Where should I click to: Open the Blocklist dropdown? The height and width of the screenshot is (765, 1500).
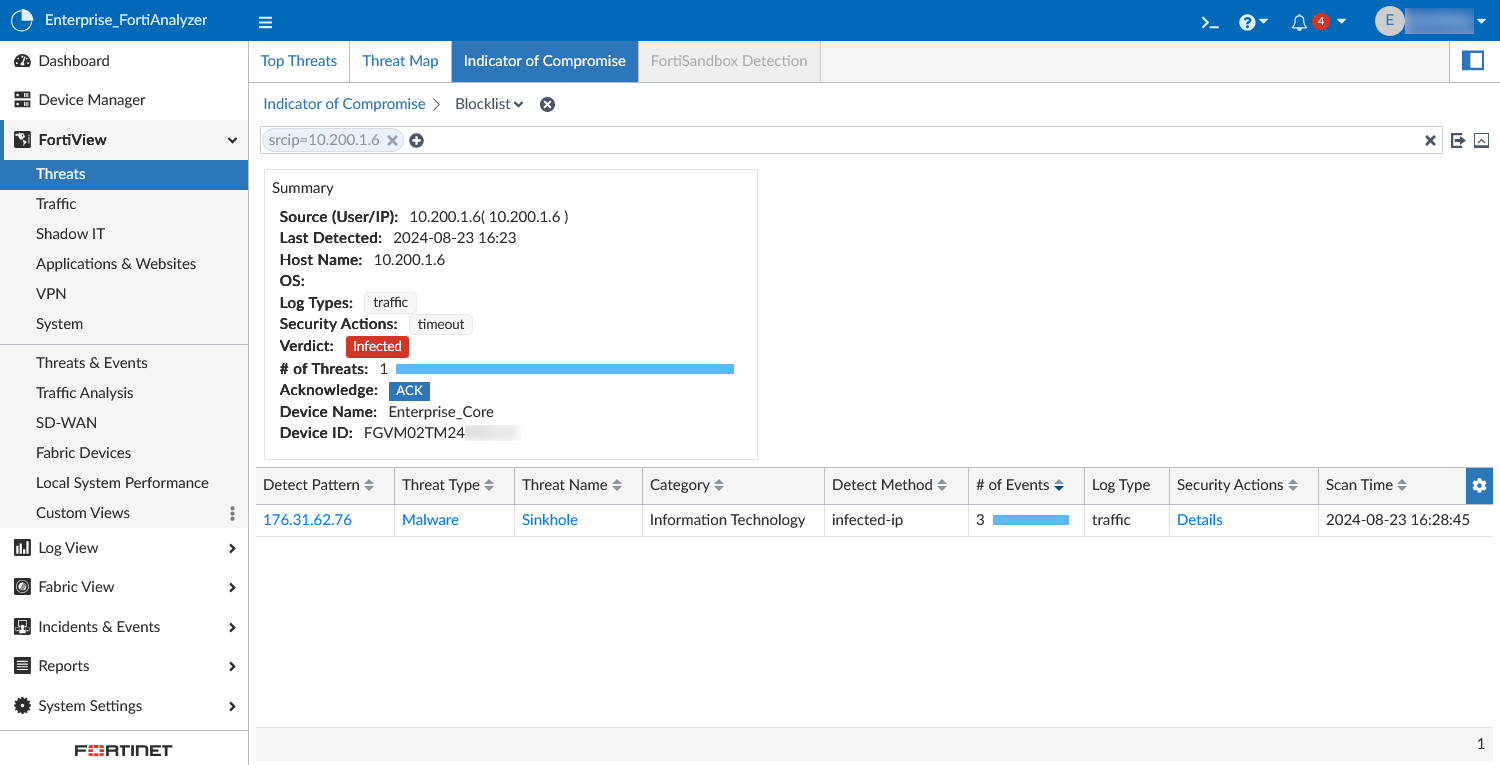click(x=489, y=104)
